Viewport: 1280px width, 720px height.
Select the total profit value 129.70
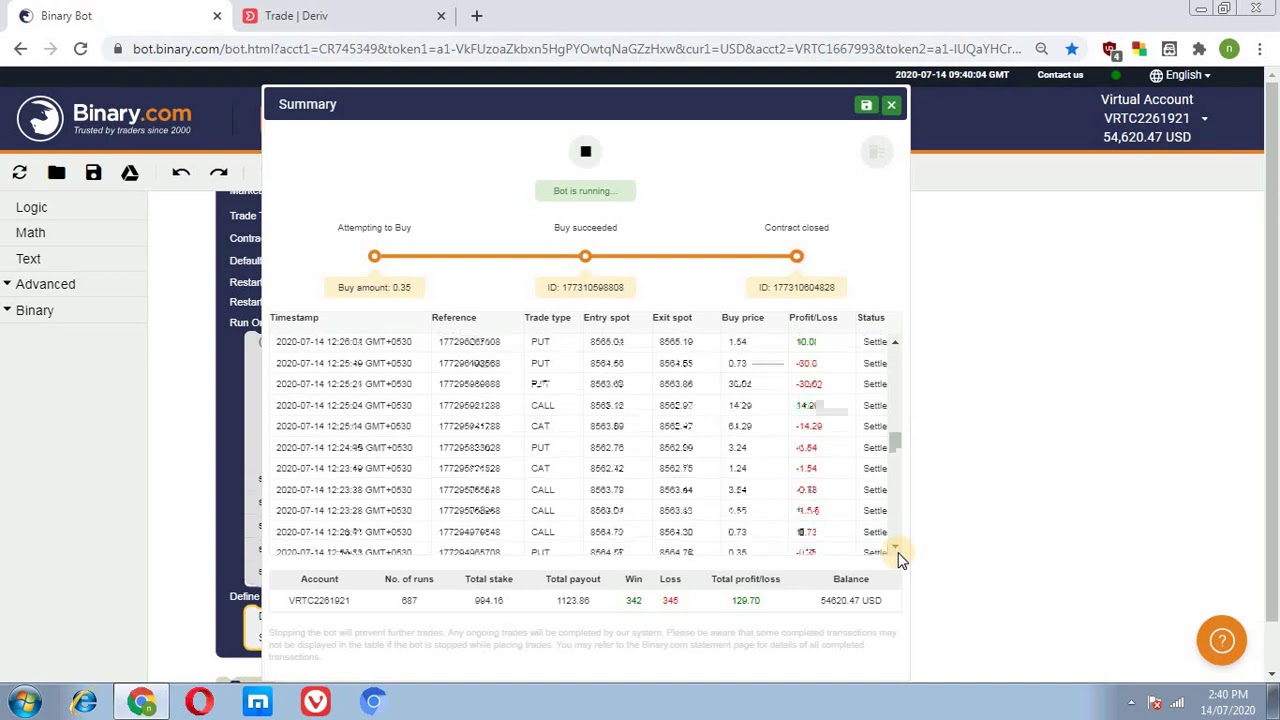tap(746, 601)
